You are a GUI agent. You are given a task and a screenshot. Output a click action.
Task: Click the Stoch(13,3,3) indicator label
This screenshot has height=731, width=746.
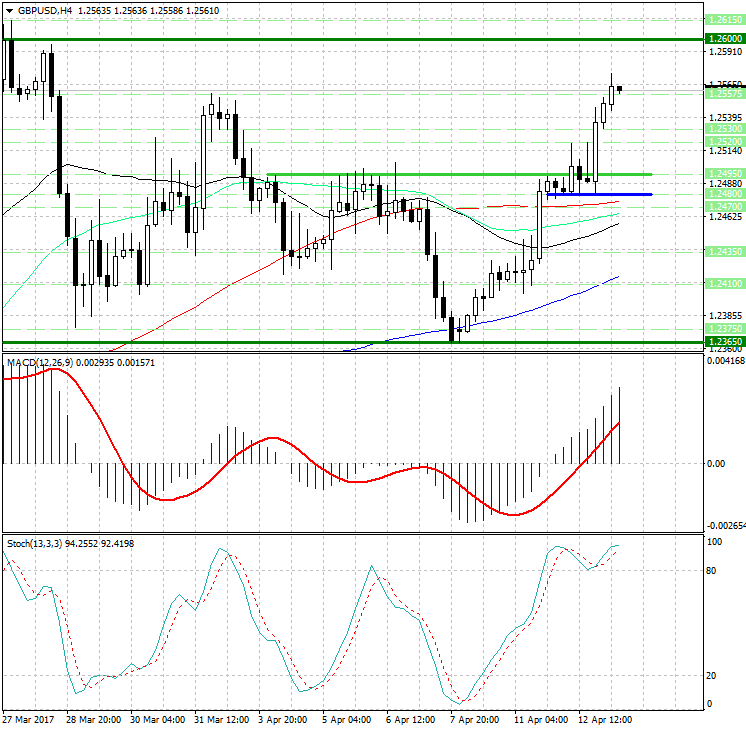click(x=35, y=543)
